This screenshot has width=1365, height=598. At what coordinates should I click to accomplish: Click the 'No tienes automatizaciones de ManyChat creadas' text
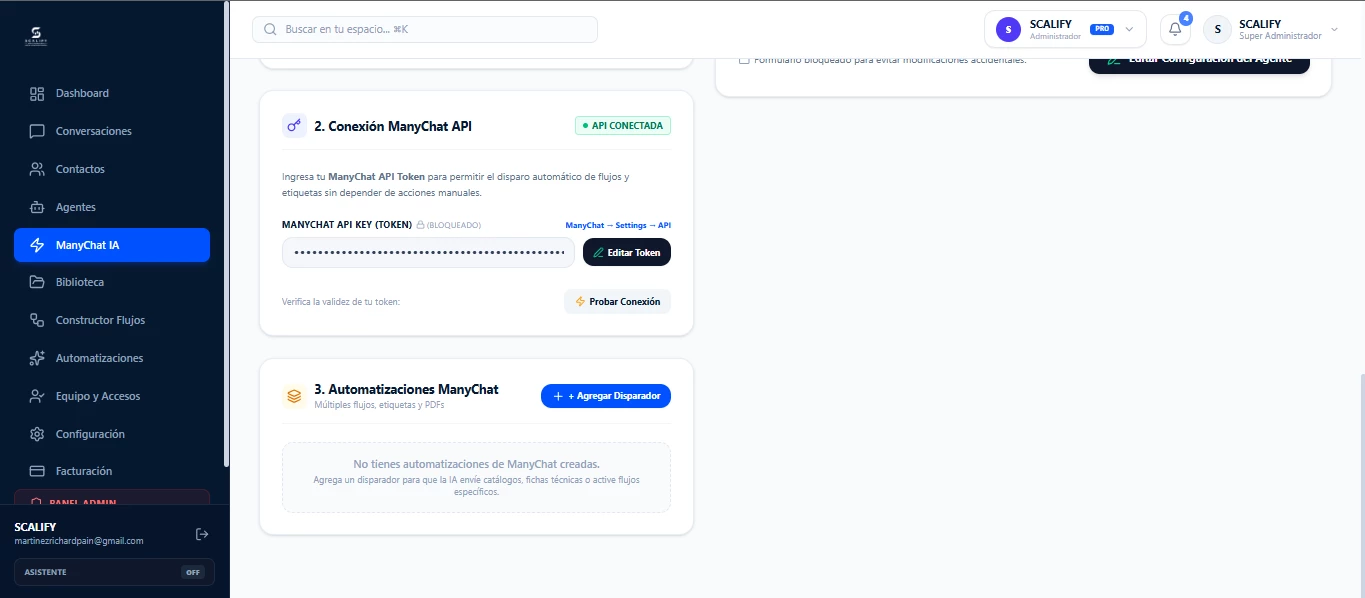click(x=477, y=465)
